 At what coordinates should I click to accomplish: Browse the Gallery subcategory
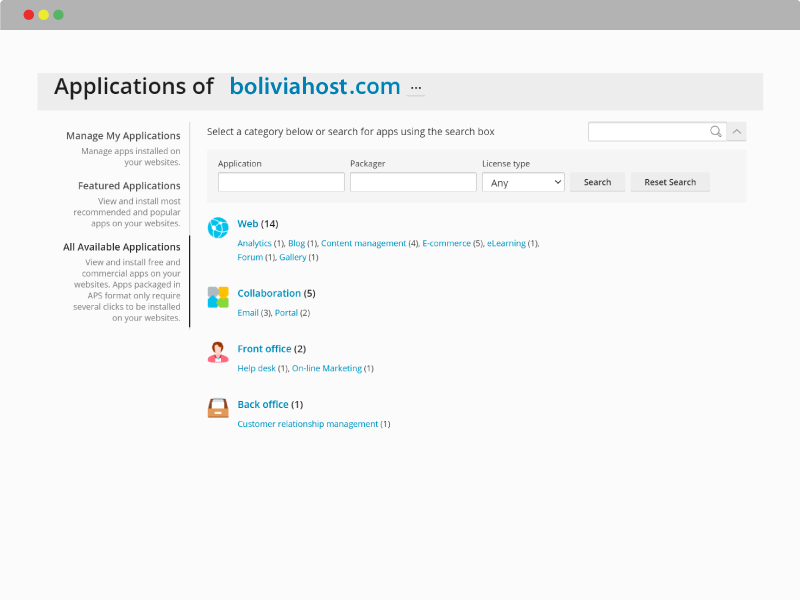coord(293,257)
